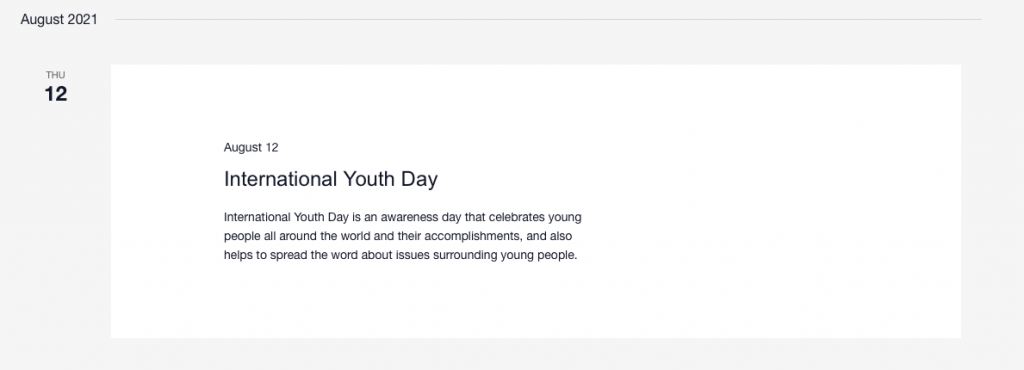The height and width of the screenshot is (370, 1024).
Task: Select the August 2021 month heading
Action: (x=59, y=20)
